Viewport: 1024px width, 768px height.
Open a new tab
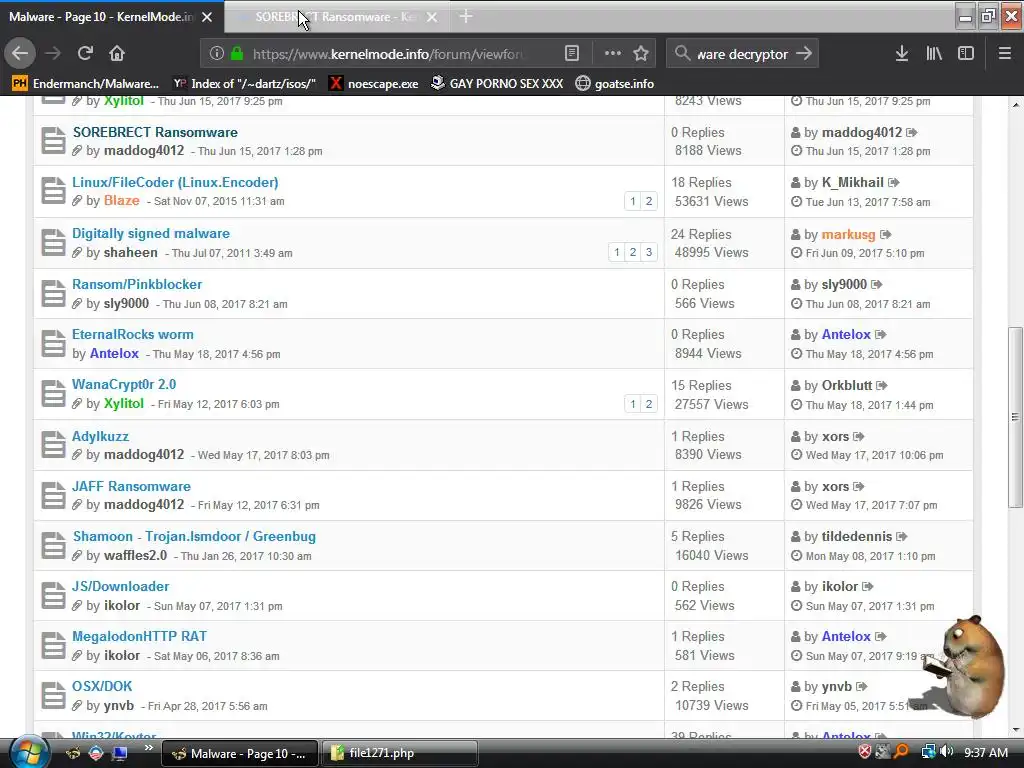point(466,16)
